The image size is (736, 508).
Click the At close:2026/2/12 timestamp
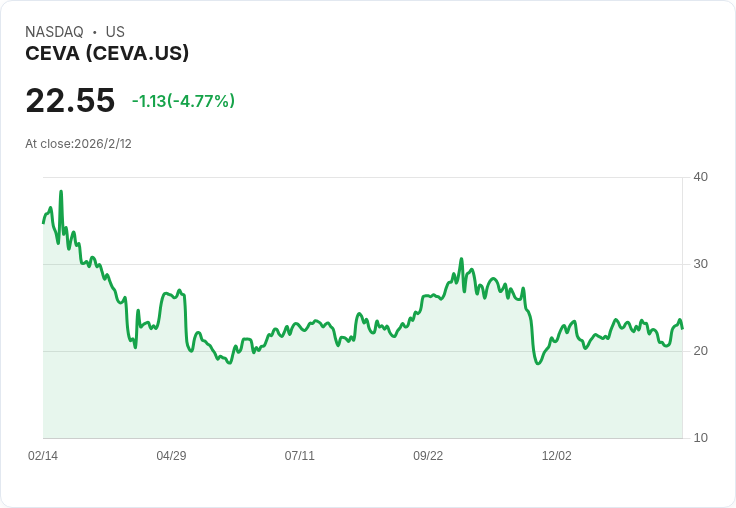(x=78, y=144)
